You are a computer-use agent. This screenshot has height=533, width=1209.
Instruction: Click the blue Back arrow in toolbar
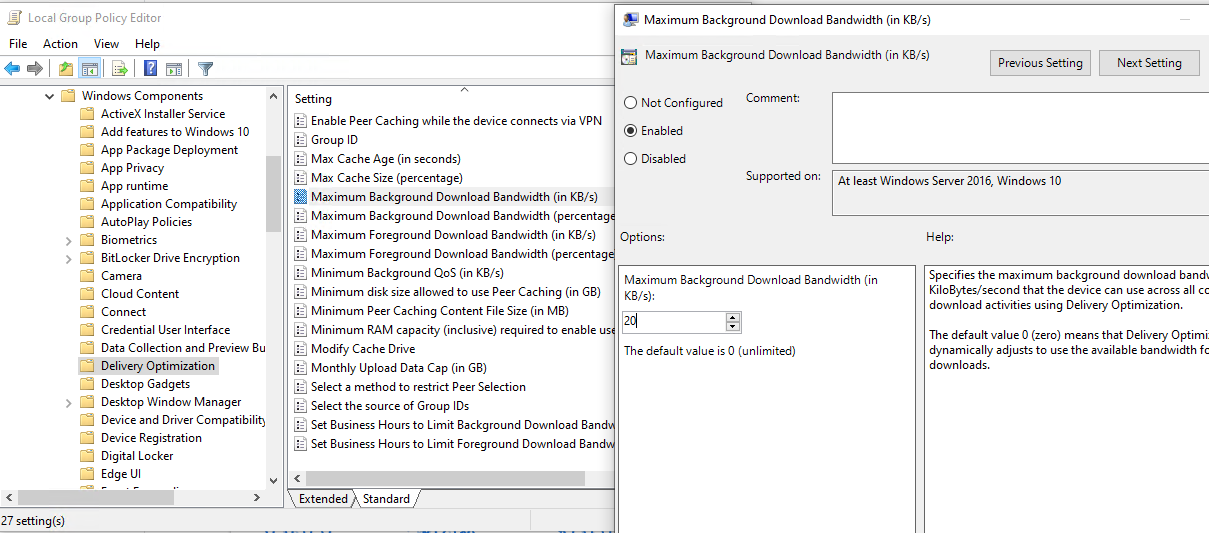pos(12,69)
